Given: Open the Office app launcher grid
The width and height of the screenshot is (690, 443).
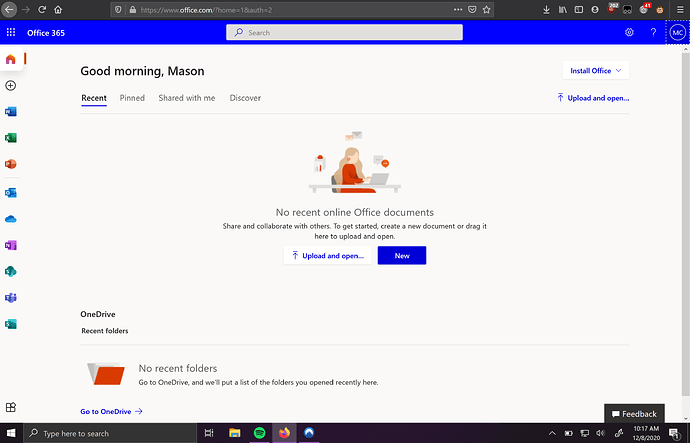Looking at the screenshot, I should click(x=11, y=32).
